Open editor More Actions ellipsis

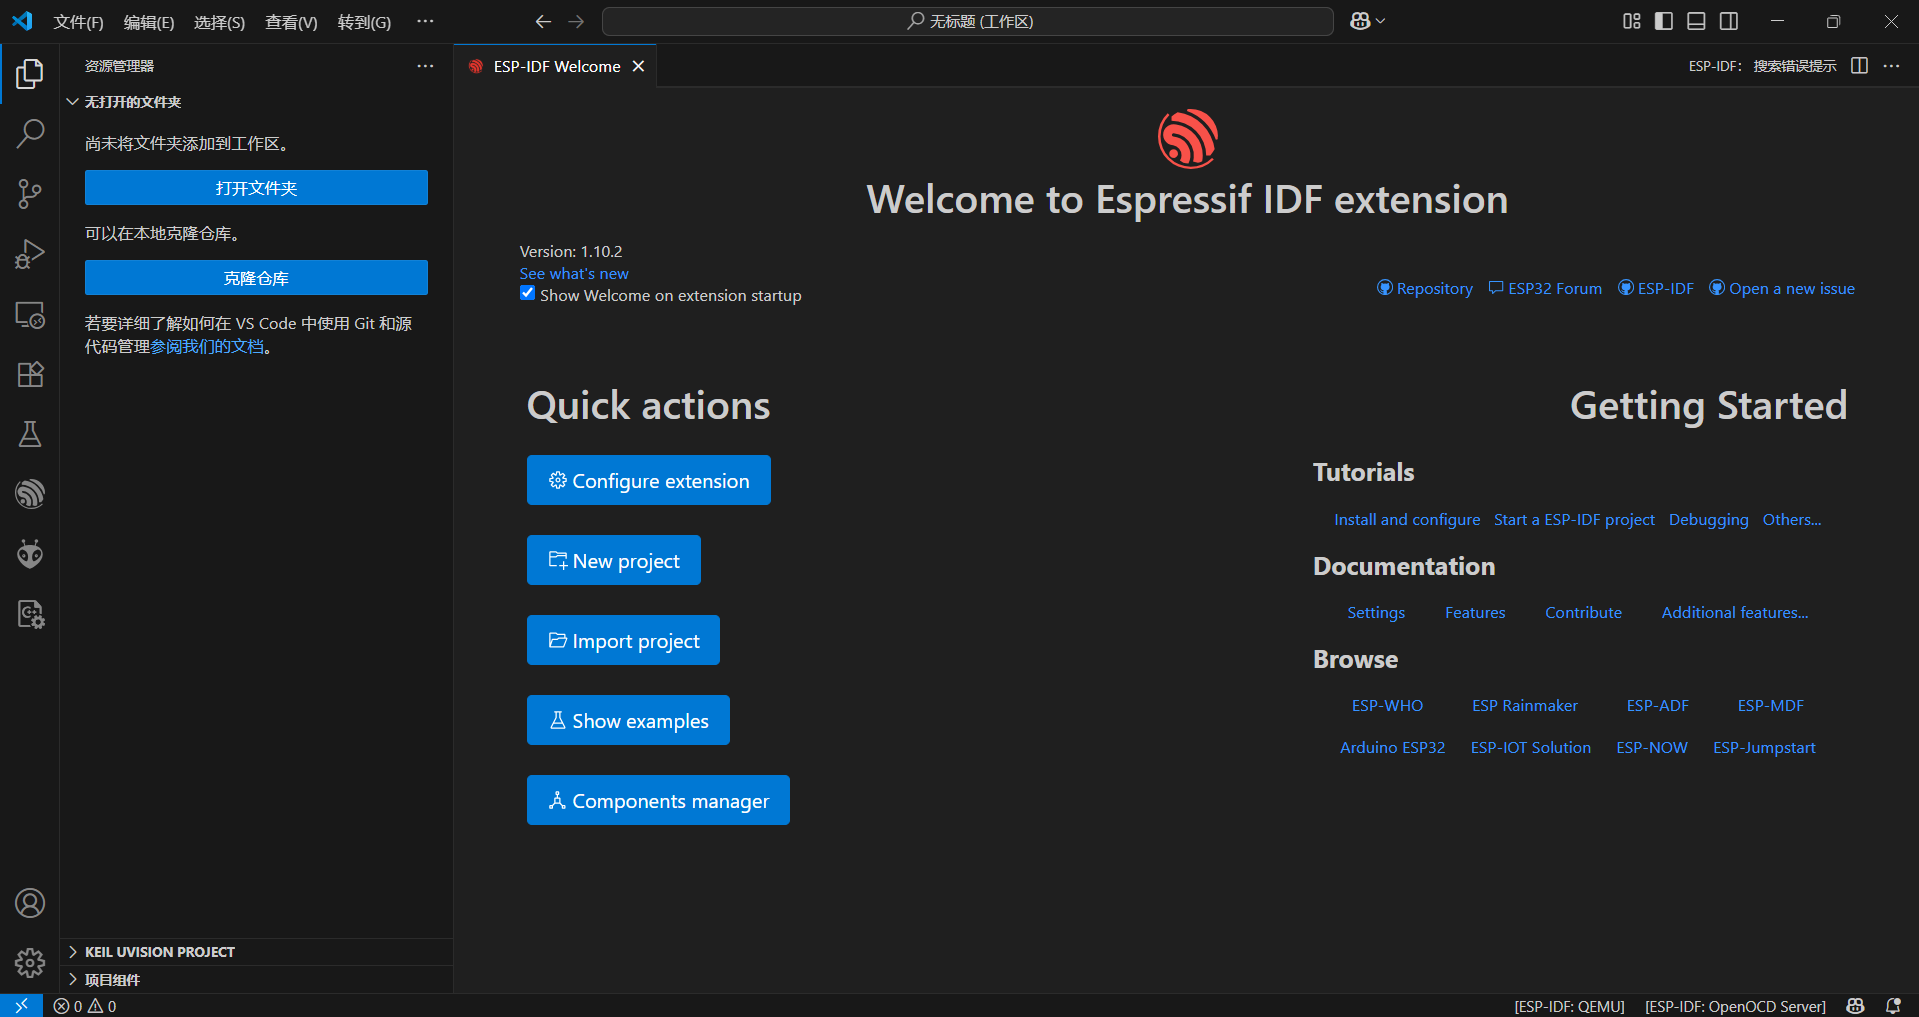point(1891,66)
